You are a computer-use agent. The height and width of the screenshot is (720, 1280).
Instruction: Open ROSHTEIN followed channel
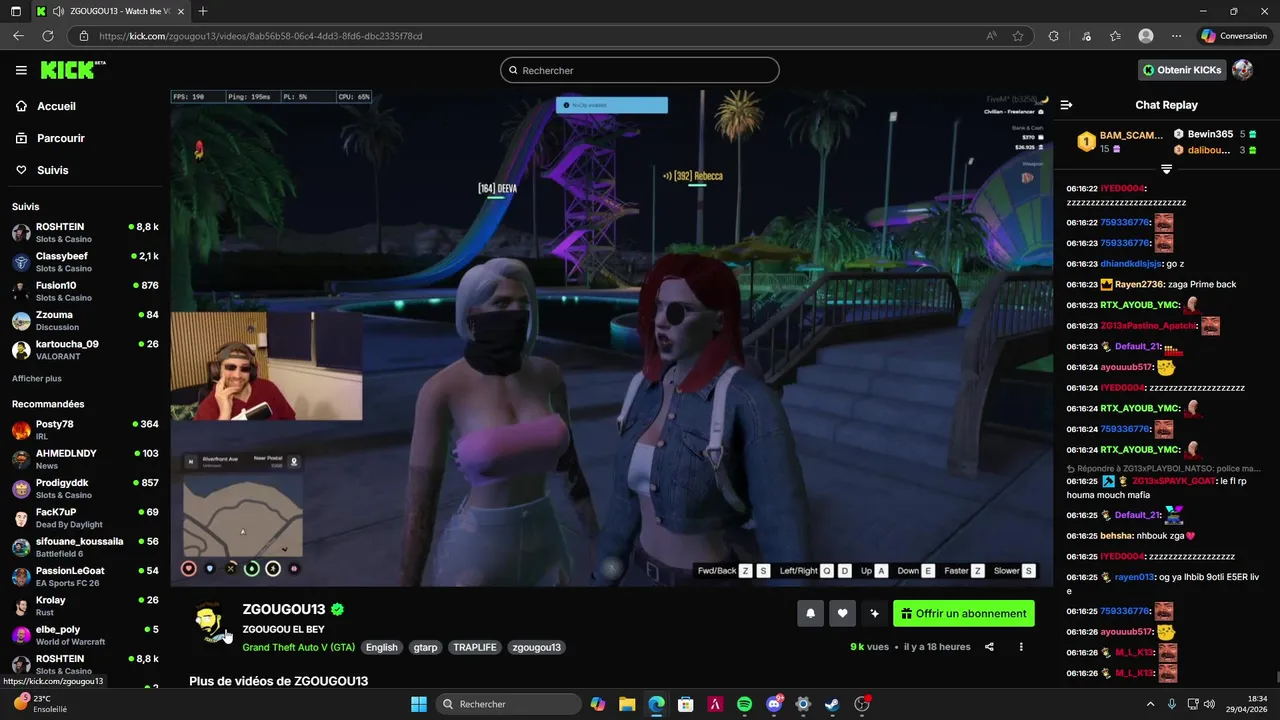85,232
